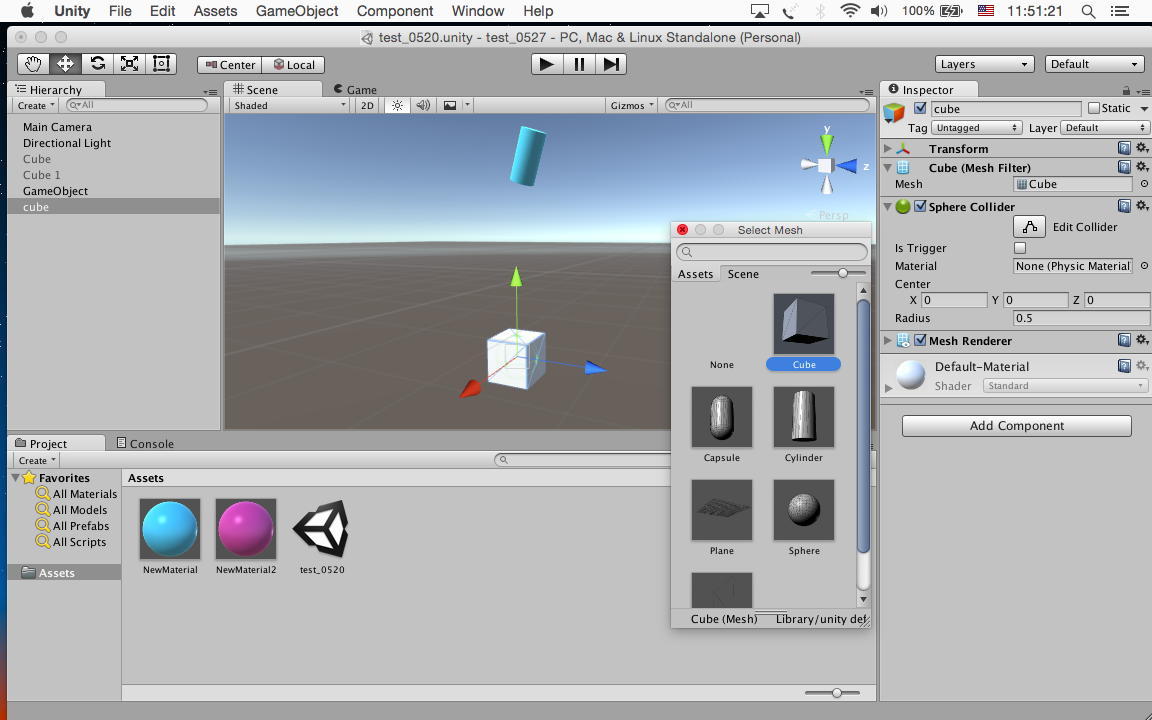Image resolution: width=1152 pixels, height=720 pixels.
Task: Select the Hand tool
Action: [33, 64]
